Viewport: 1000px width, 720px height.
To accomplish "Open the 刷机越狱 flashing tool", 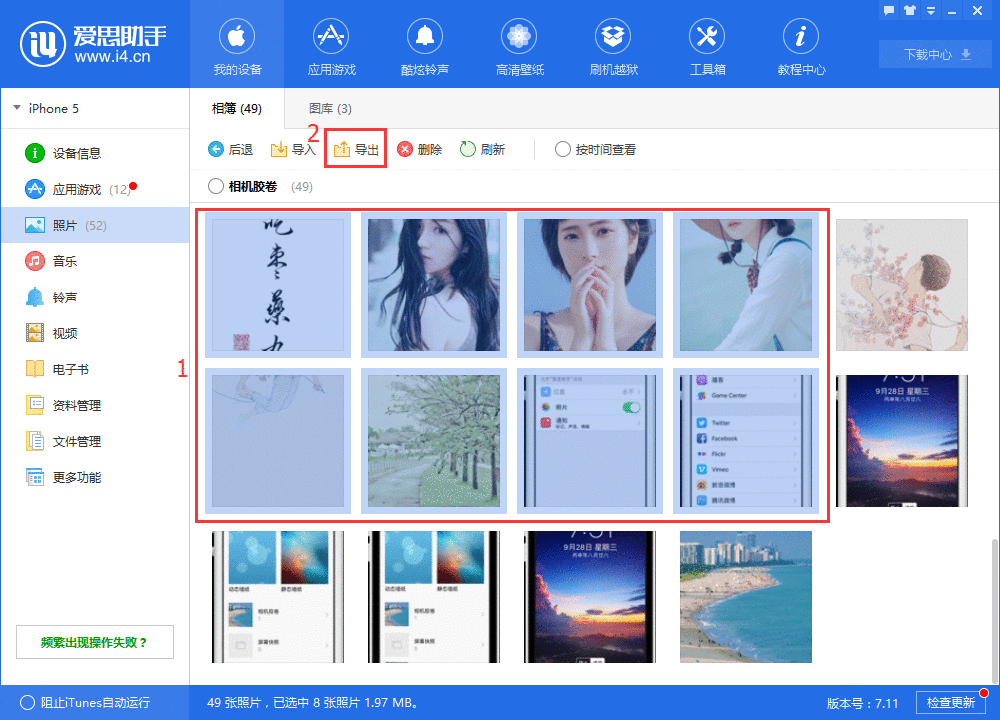I will point(613,45).
